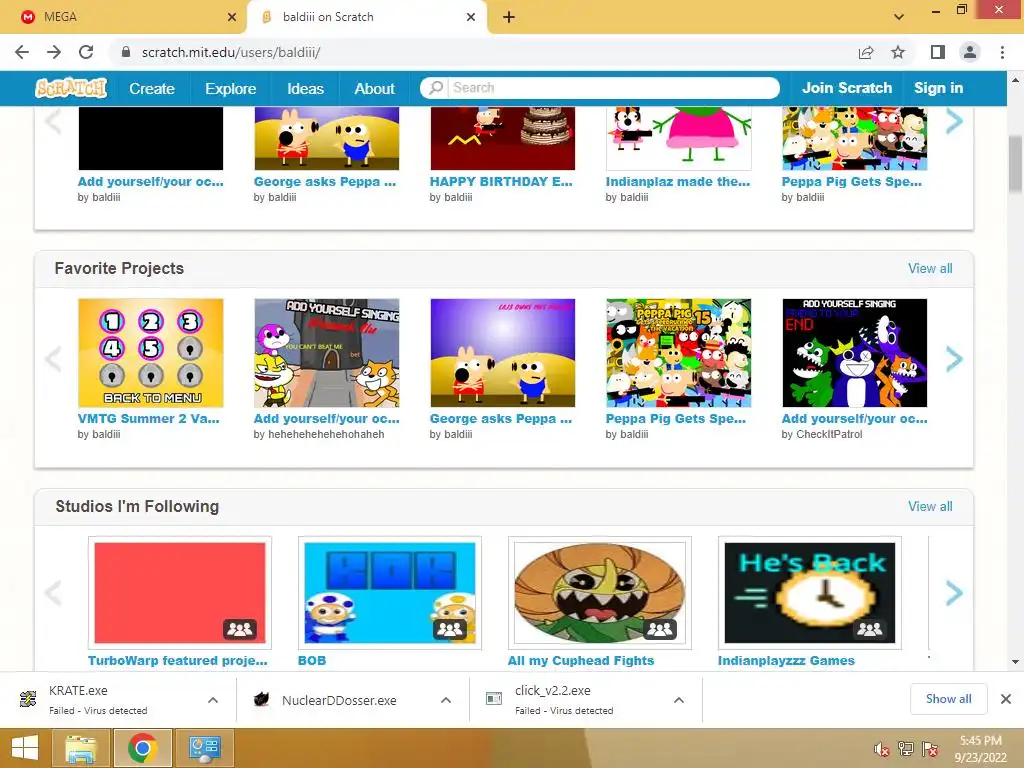This screenshot has height=768, width=1024.
Task: Click Chrome icon in taskbar
Action: pyautogui.click(x=142, y=748)
